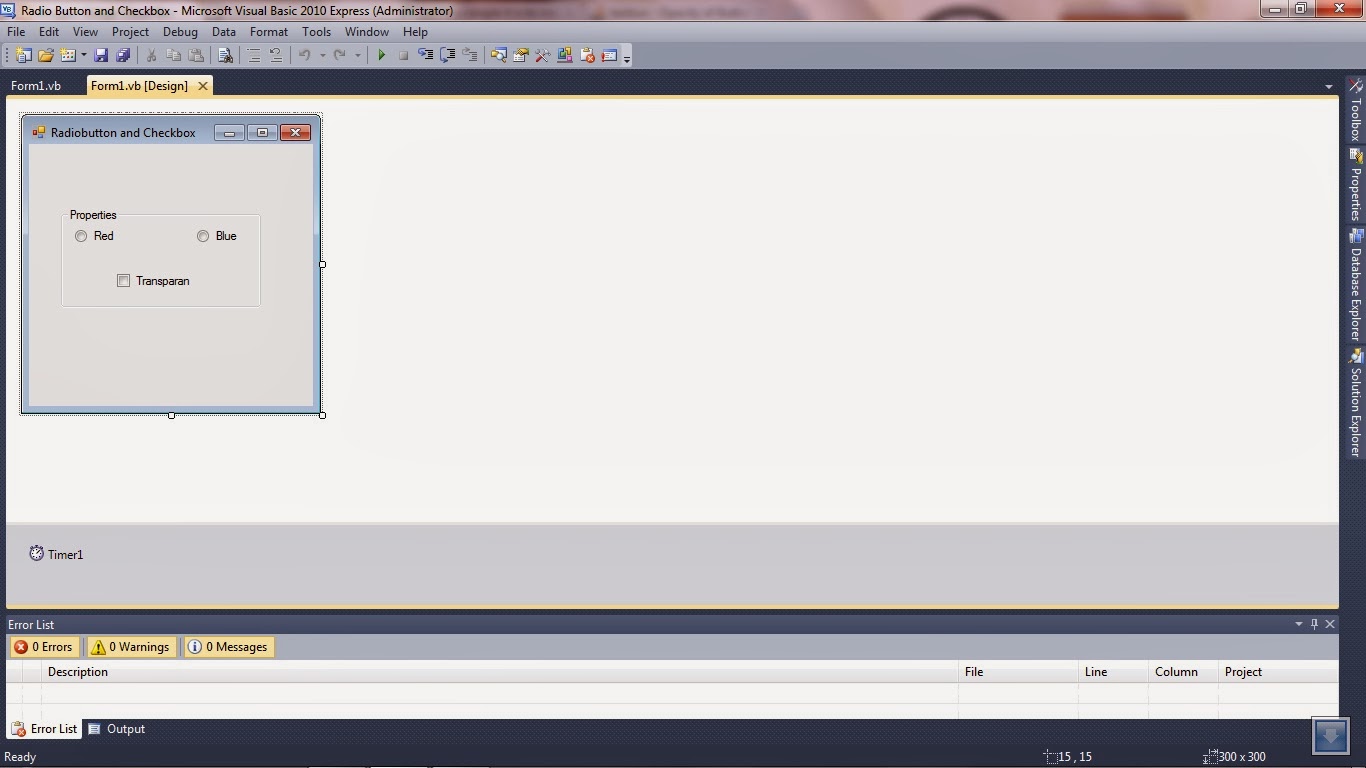Open the Help menu

click(415, 32)
